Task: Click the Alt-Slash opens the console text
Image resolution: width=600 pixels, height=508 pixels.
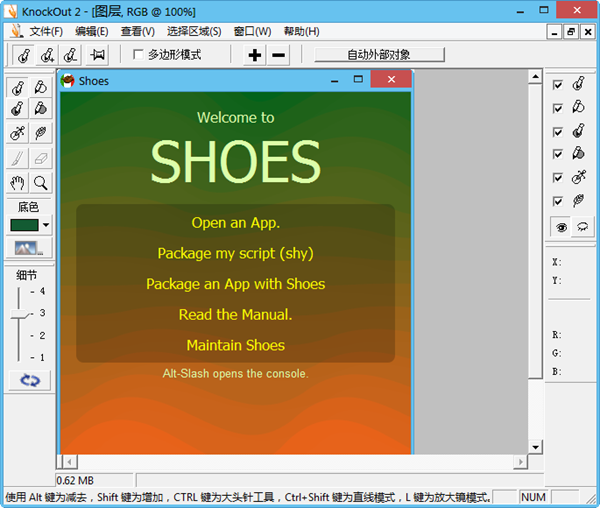Action: coord(236,373)
